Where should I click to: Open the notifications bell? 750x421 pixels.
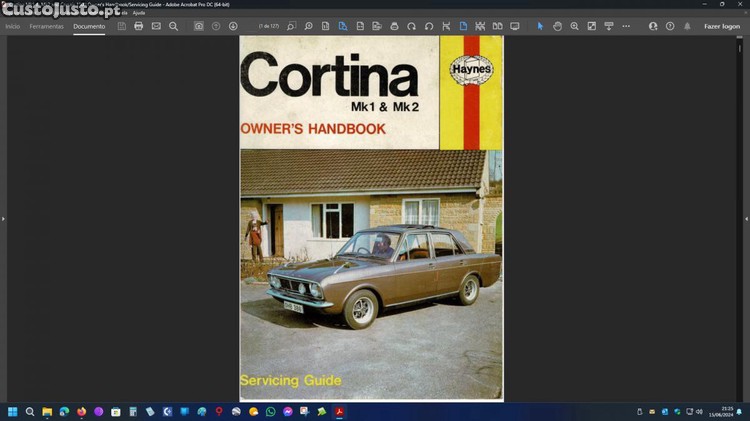coord(687,26)
